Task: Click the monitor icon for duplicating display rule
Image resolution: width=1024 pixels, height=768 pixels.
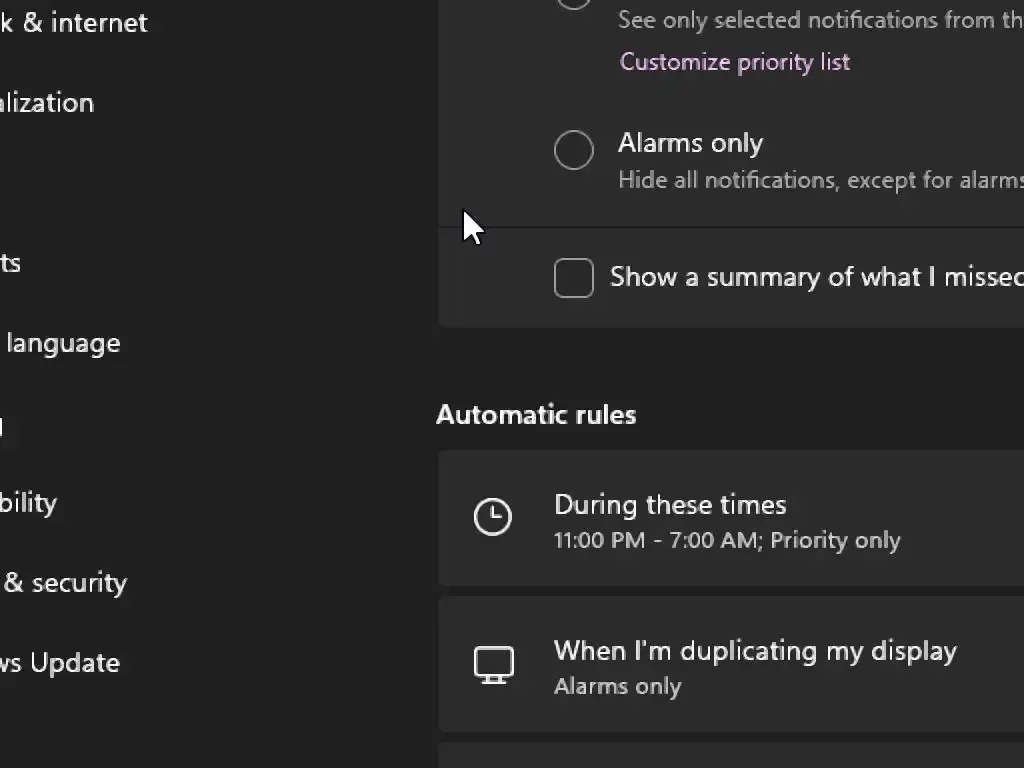Action: (493, 665)
